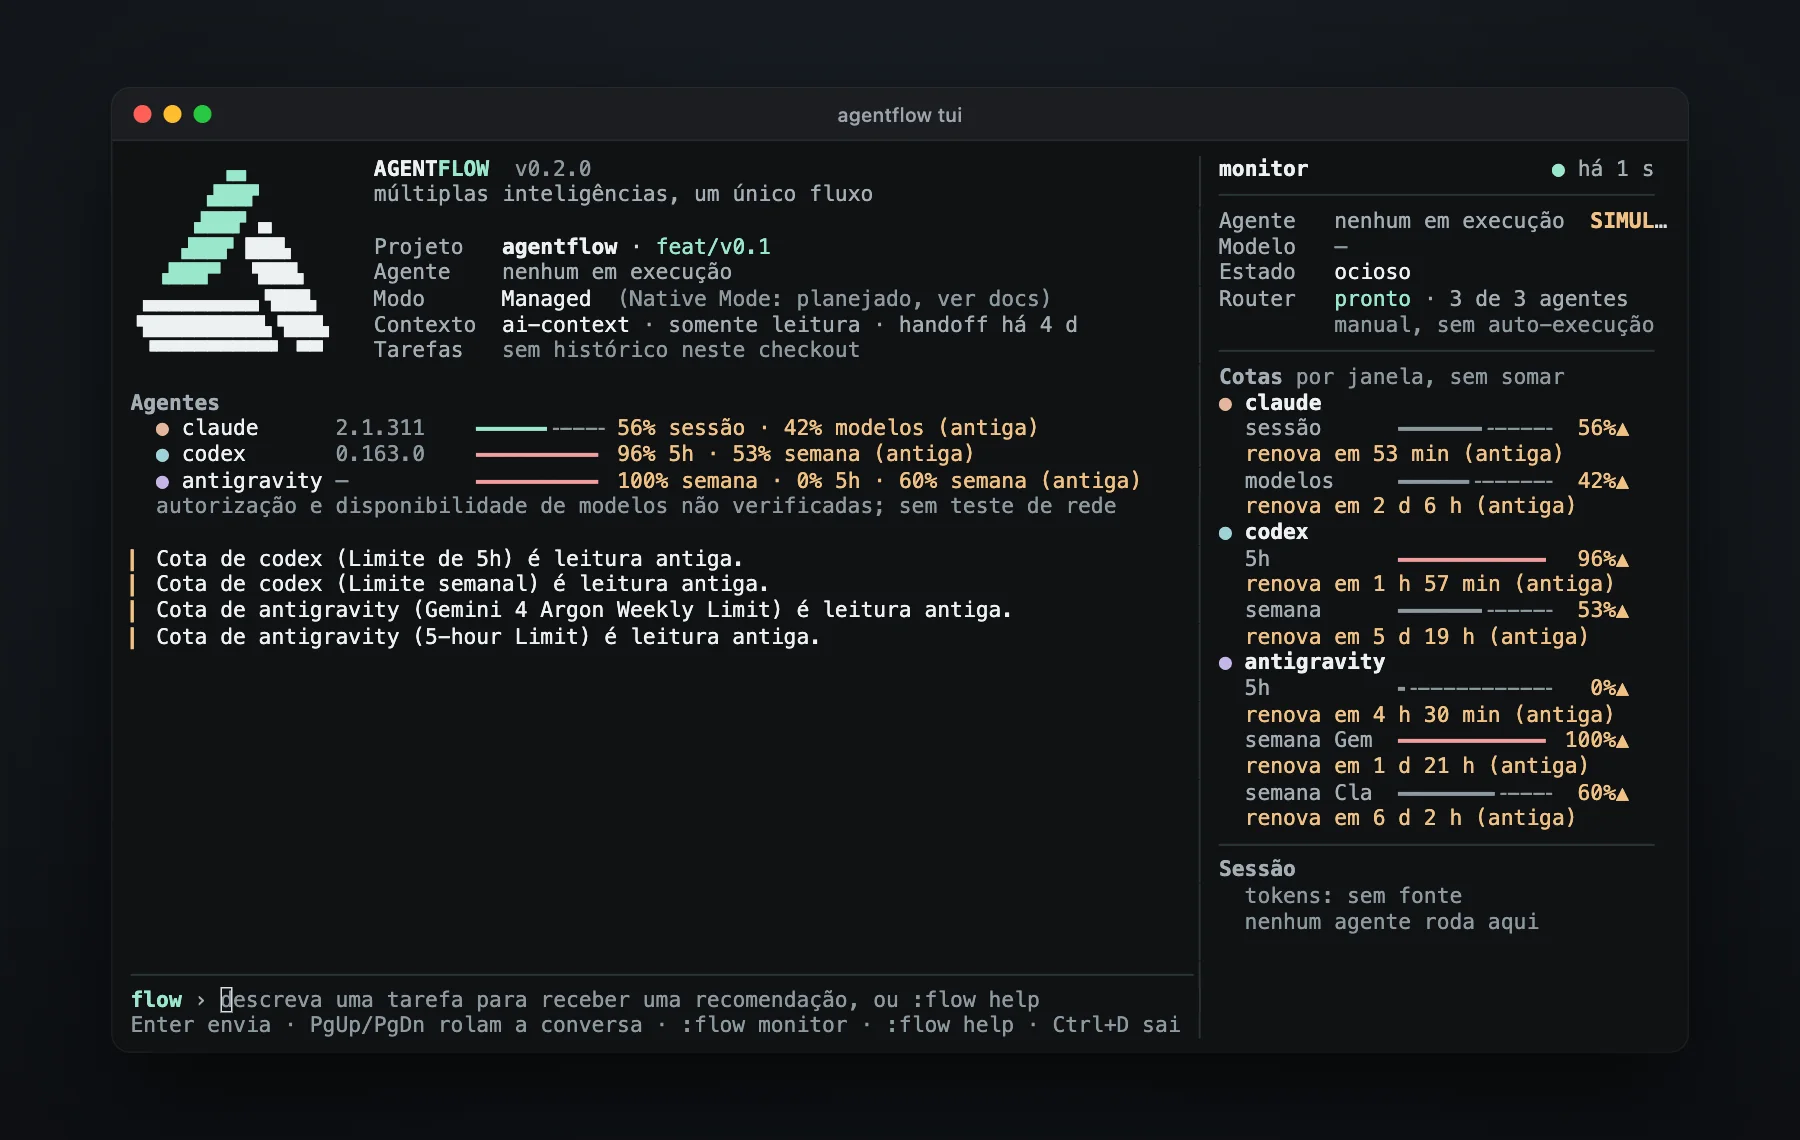Click the AgentFlow pixel logo
The image size is (1800, 1140).
click(232, 261)
